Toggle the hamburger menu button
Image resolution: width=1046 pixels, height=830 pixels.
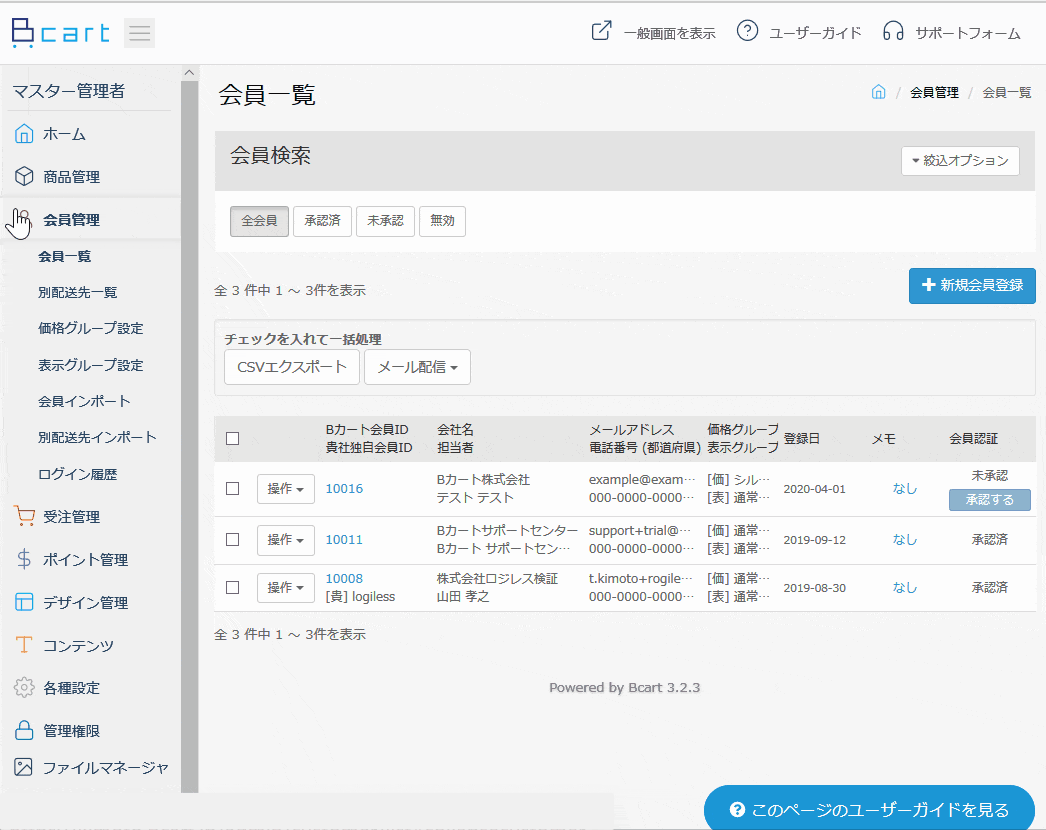139,33
